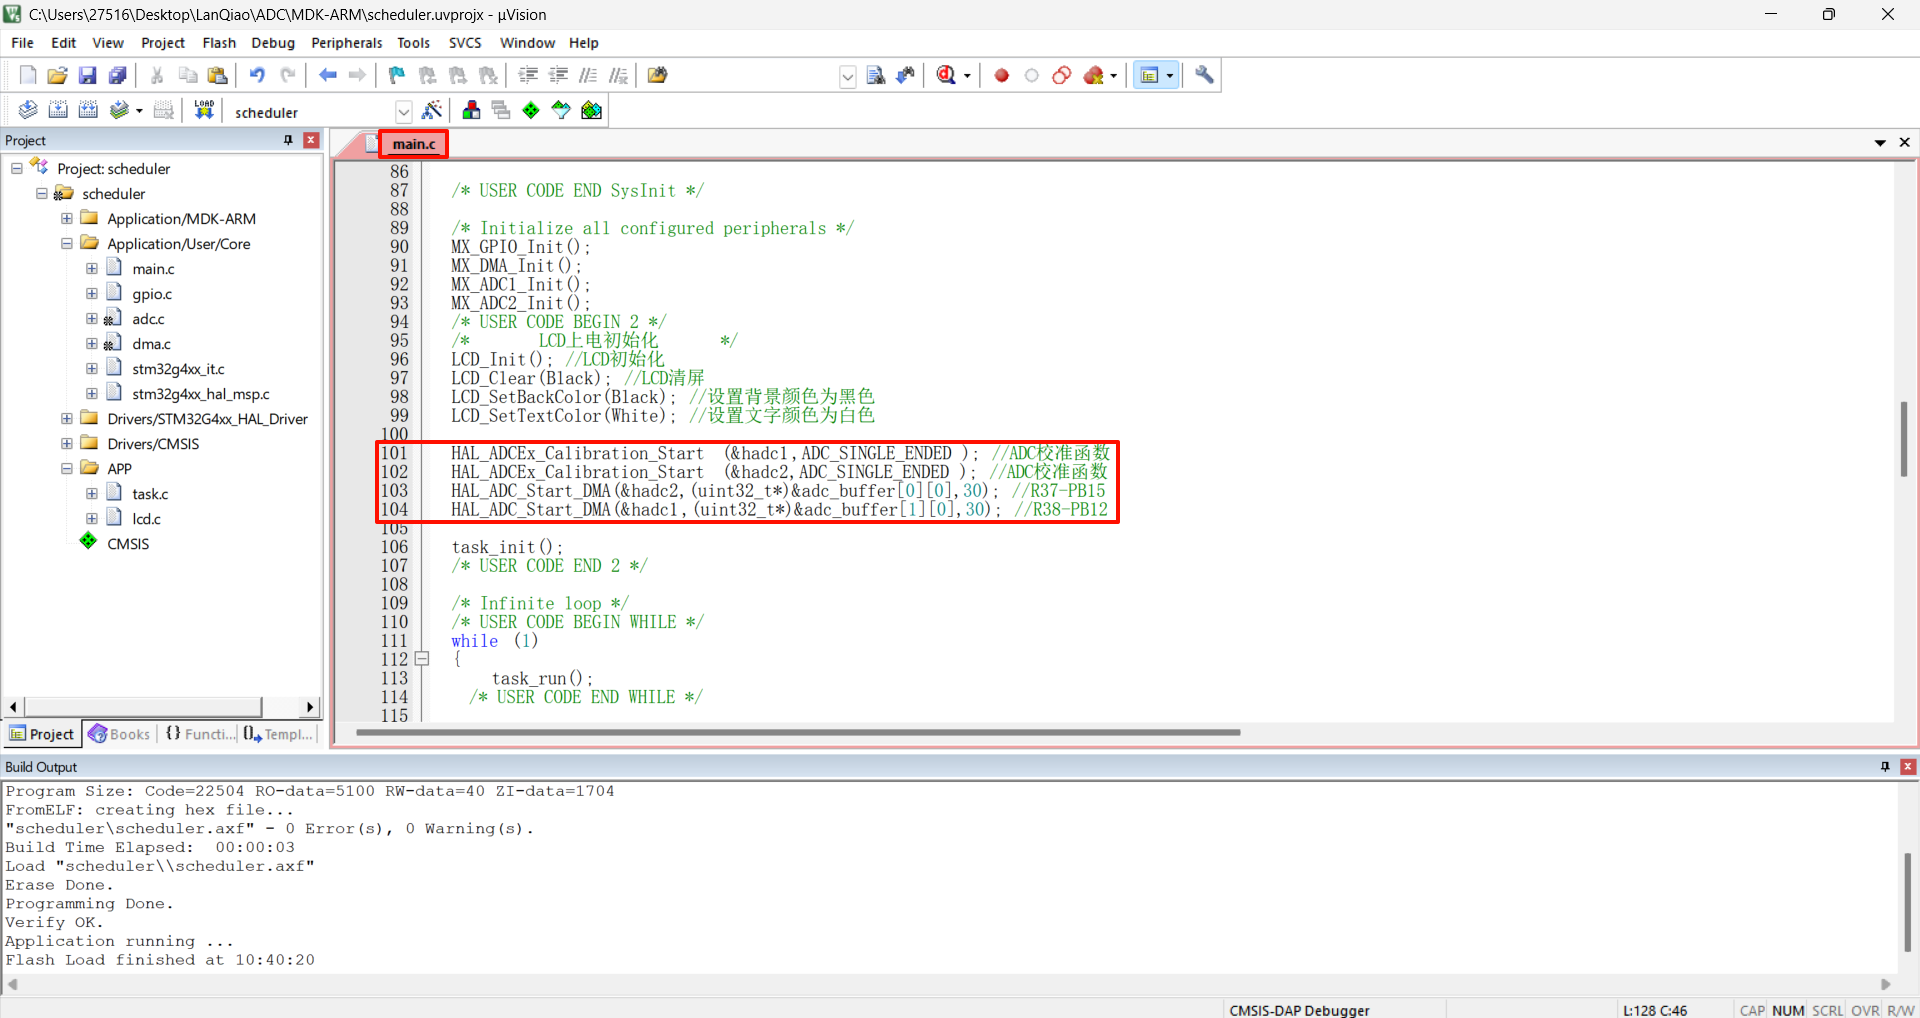Viewport: 1920px width, 1018px height.
Task: Click Select Software Packs icon
Action: 561,110
